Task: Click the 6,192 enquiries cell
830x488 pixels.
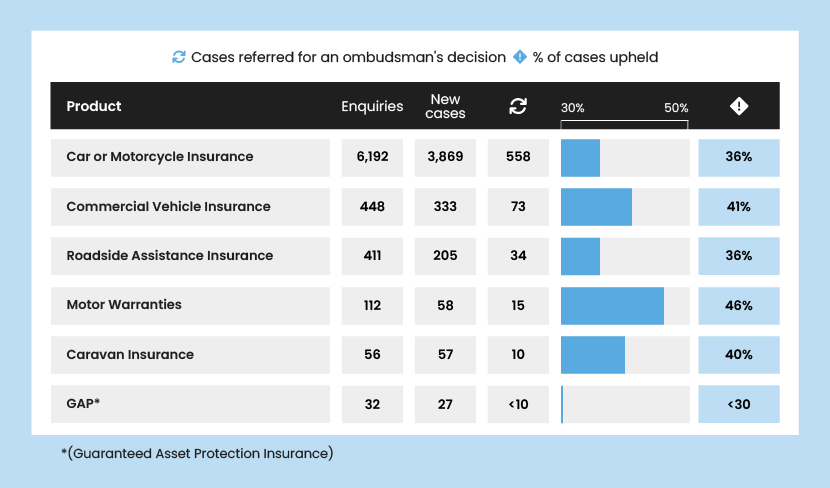Action: [x=372, y=157]
